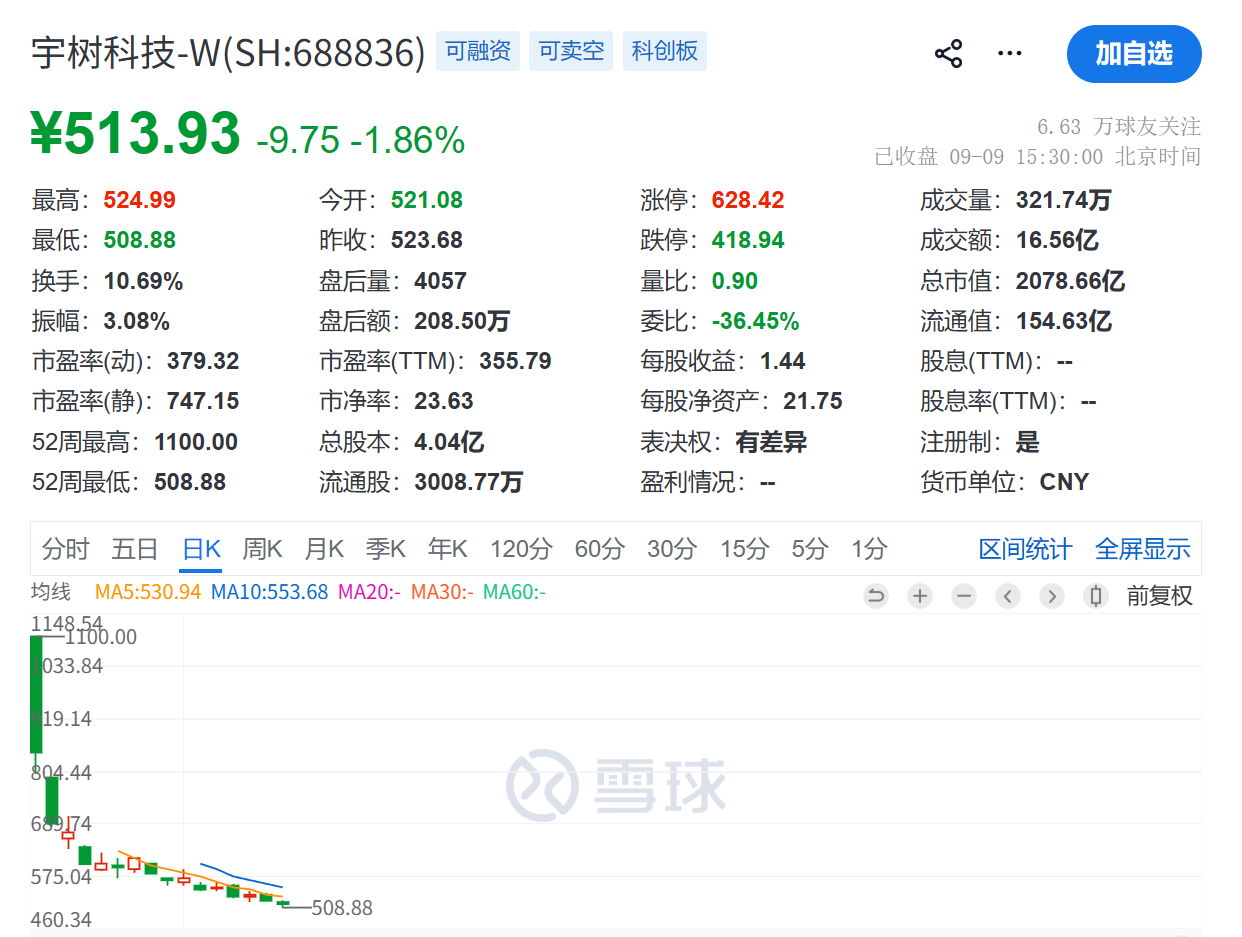Click the MA5:530.94 indicator label
The height and width of the screenshot is (937, 1242).
click(x=148, y=592)
